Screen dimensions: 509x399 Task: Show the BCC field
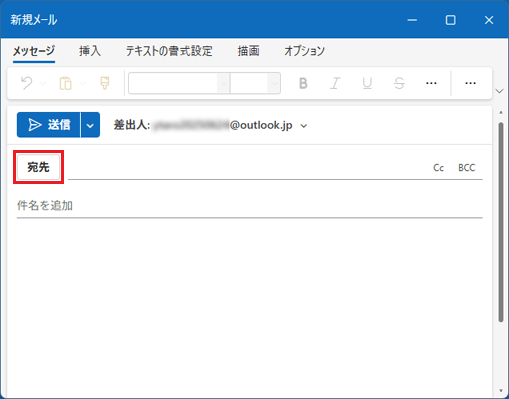pos(466,168)
